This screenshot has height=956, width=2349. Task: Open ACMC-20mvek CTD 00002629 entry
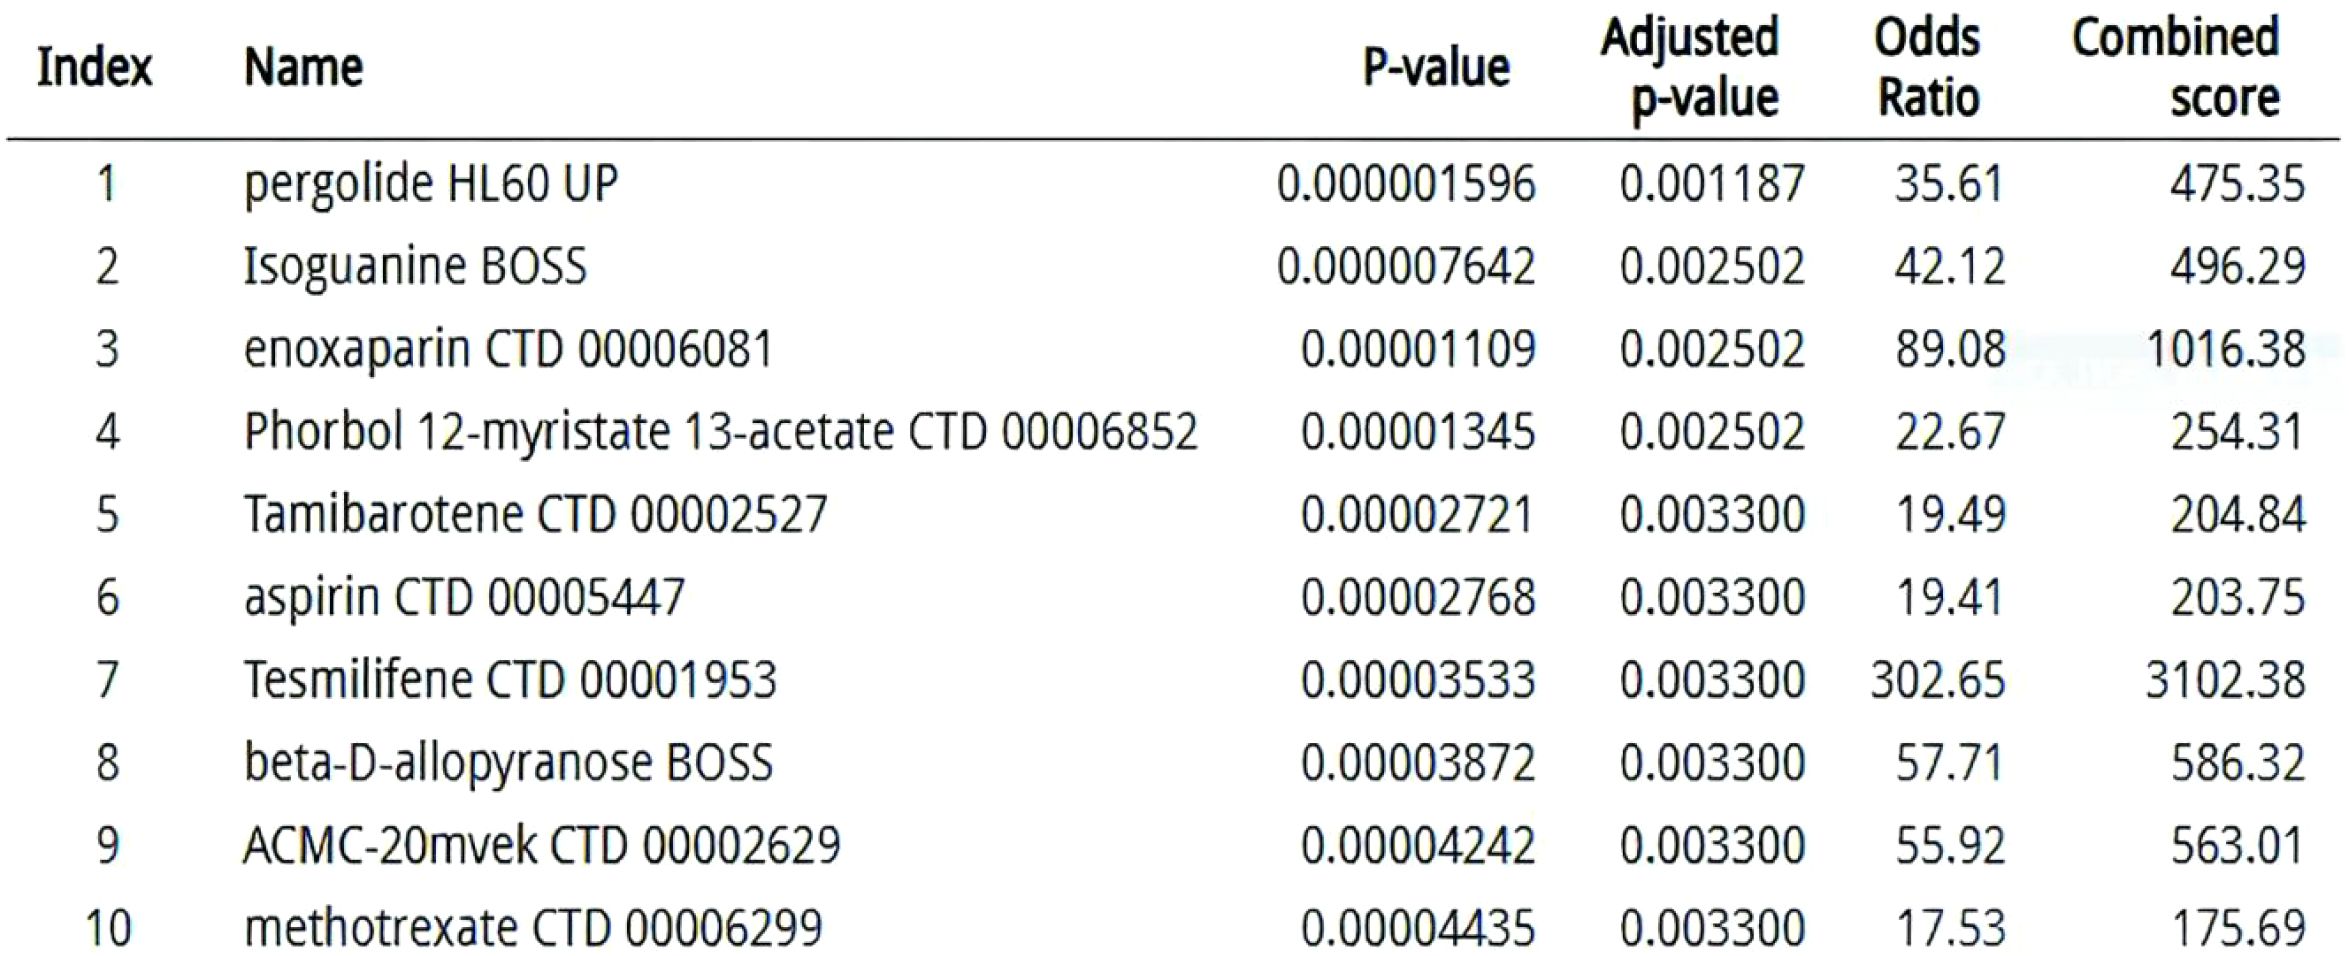click(x=542, y=846)
